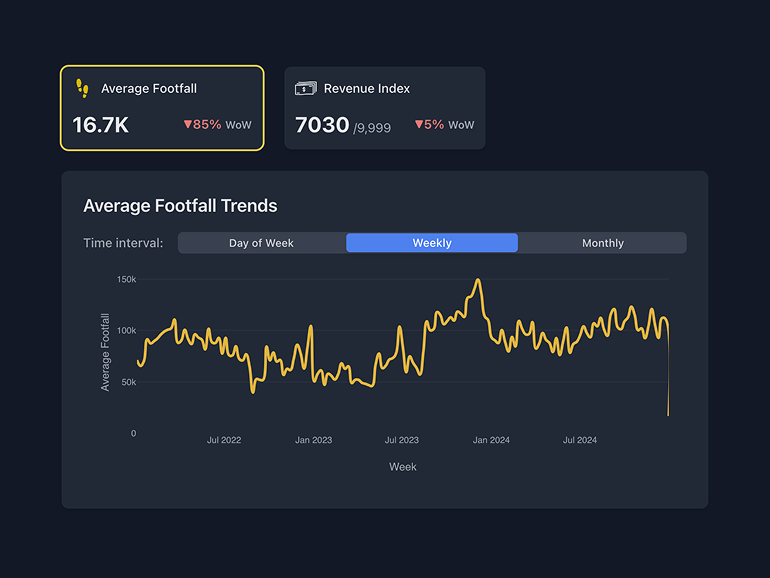Click the 50k y-axis label
This screenshot has height=578, width=770.
pyautogui.click(x=129, y=382)
